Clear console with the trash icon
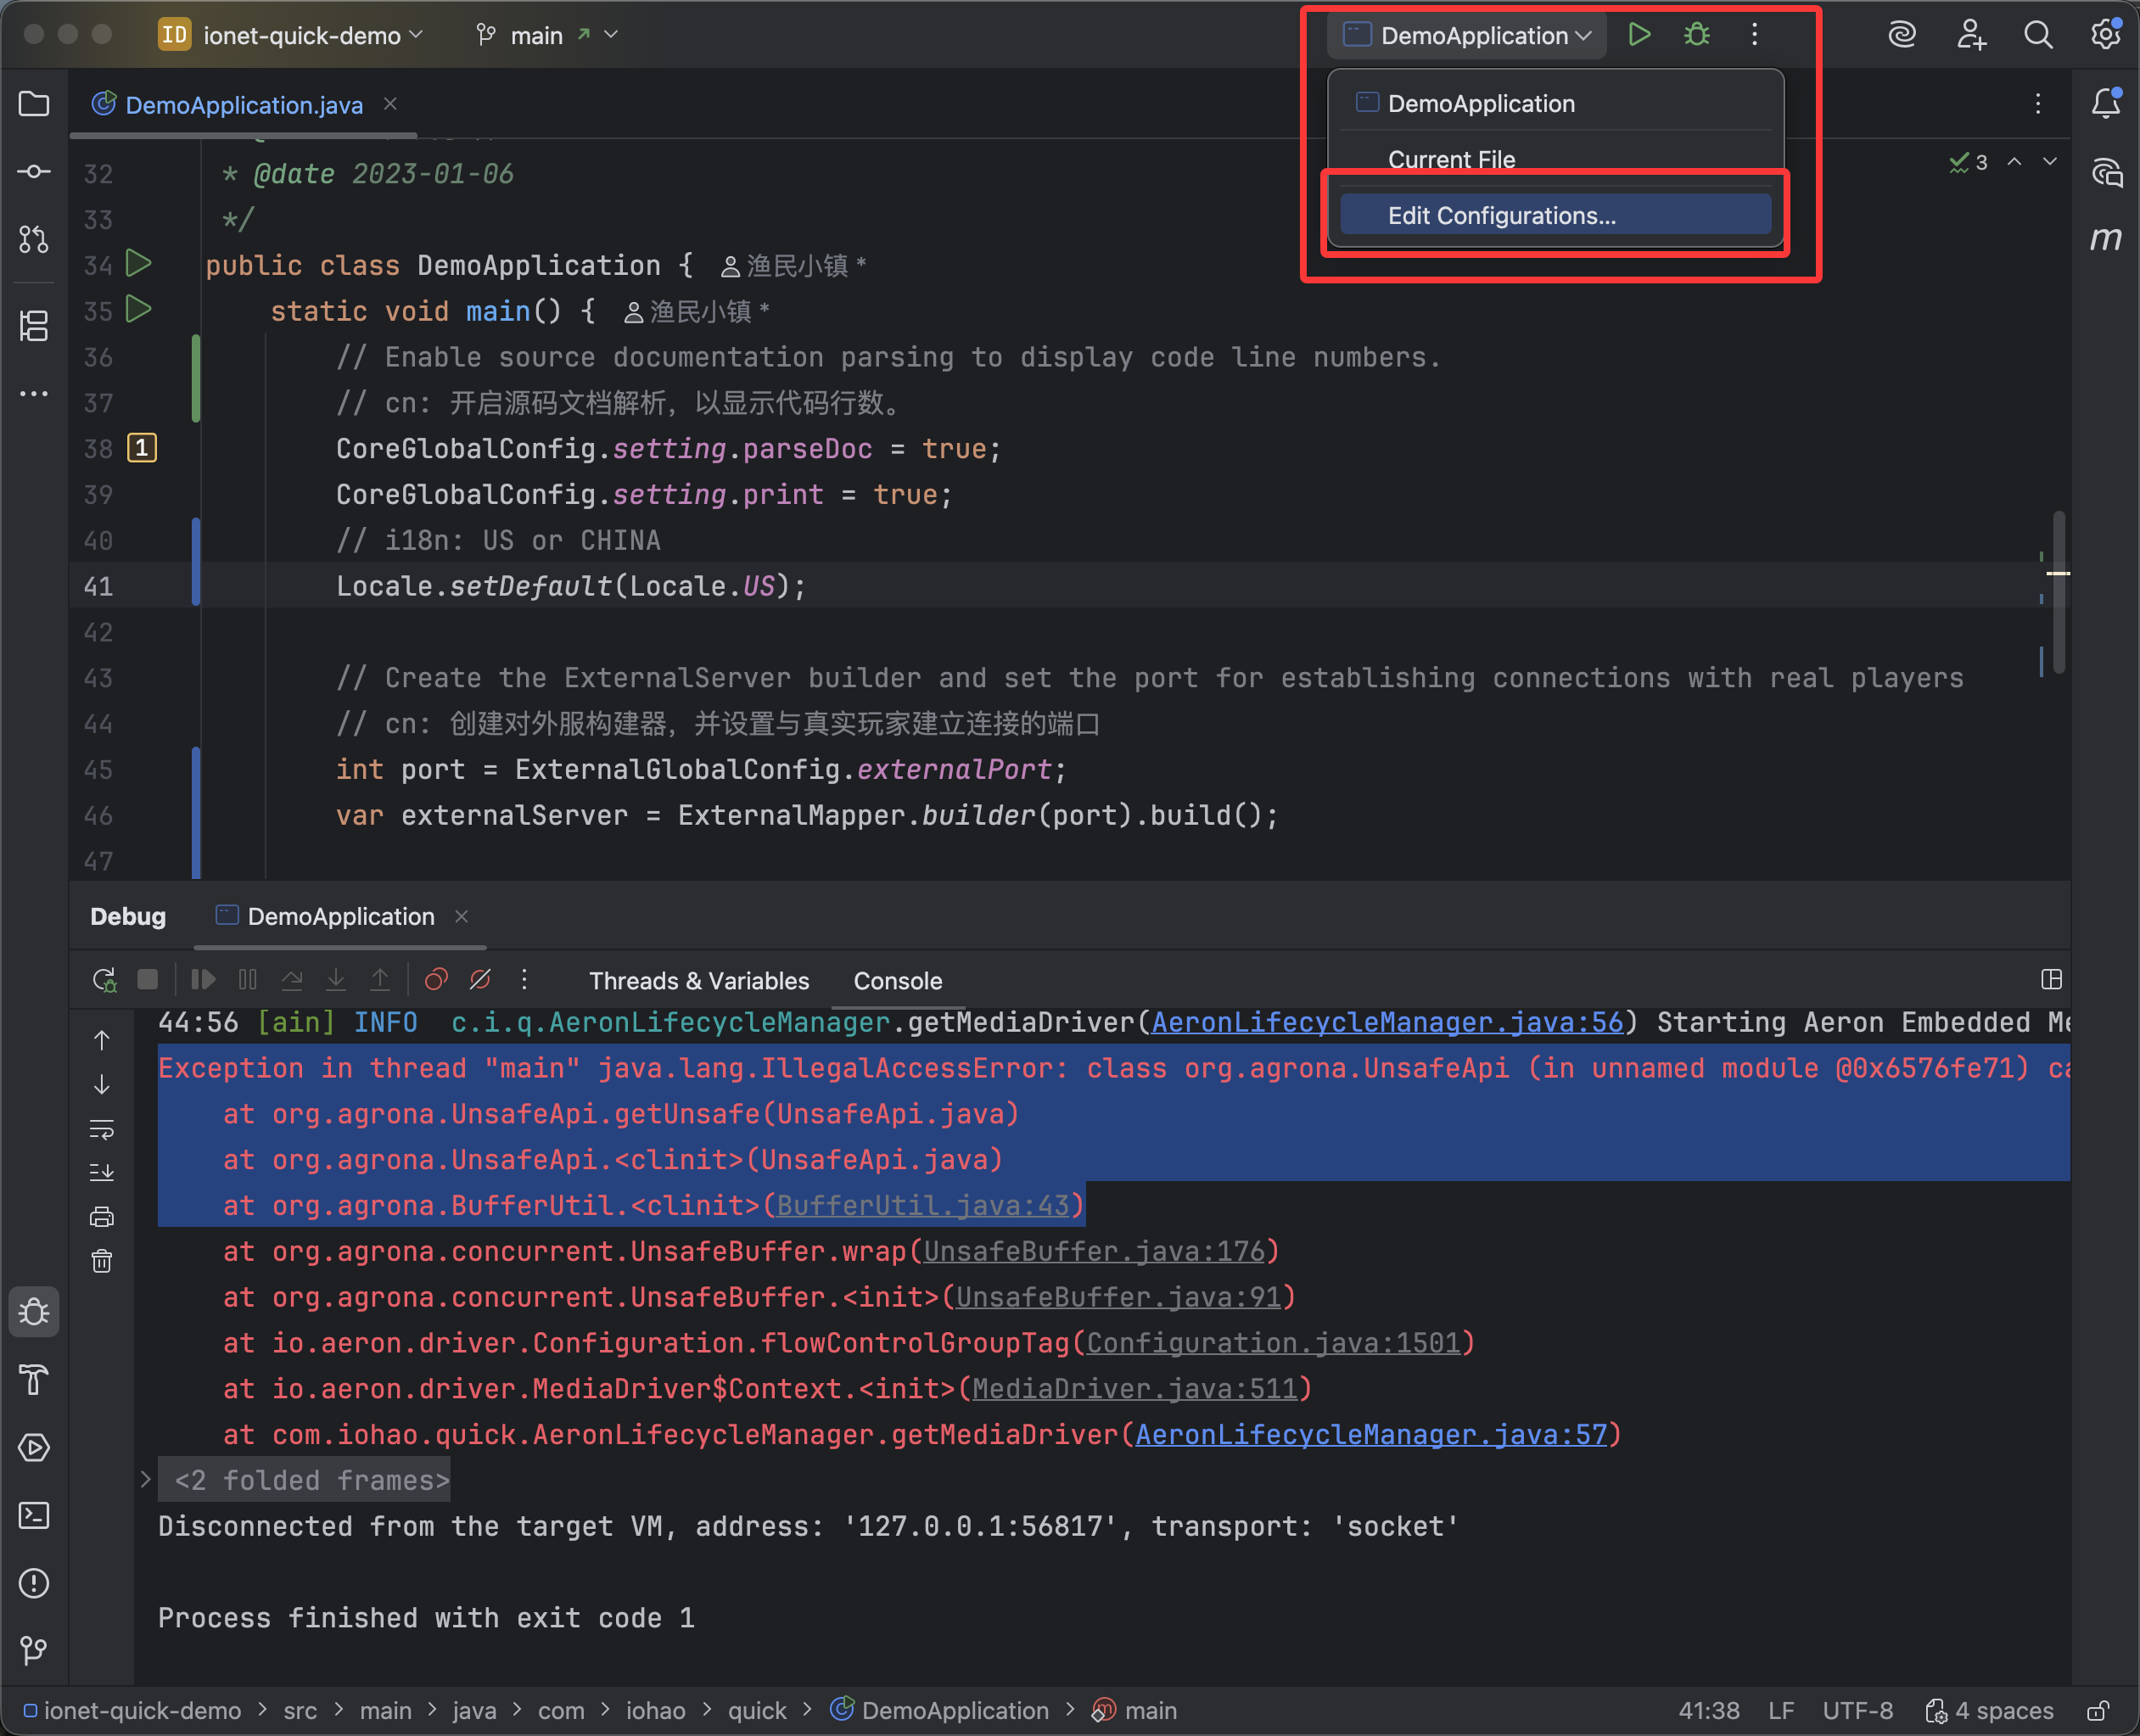This screenshot has width=2140, height=1736. [102, 1261]
